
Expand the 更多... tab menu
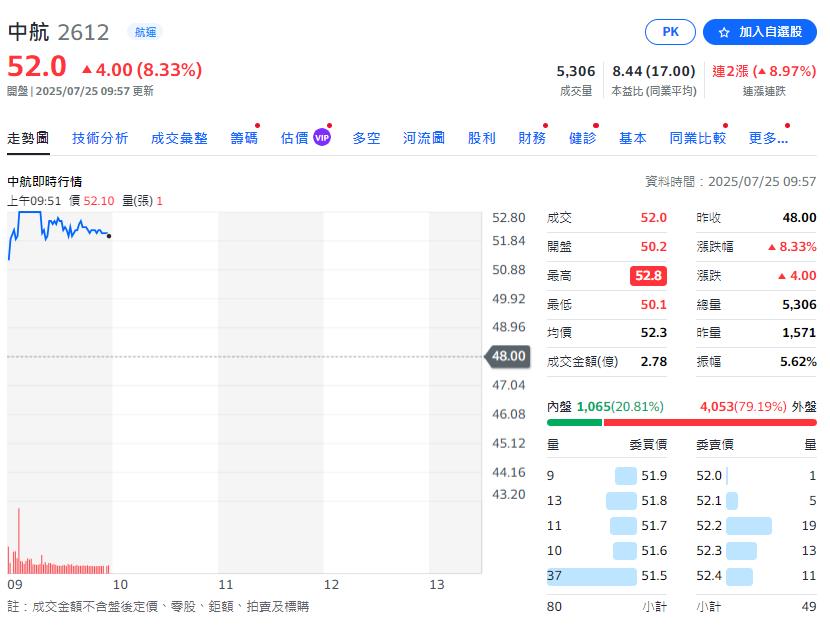tap(768, 138)
